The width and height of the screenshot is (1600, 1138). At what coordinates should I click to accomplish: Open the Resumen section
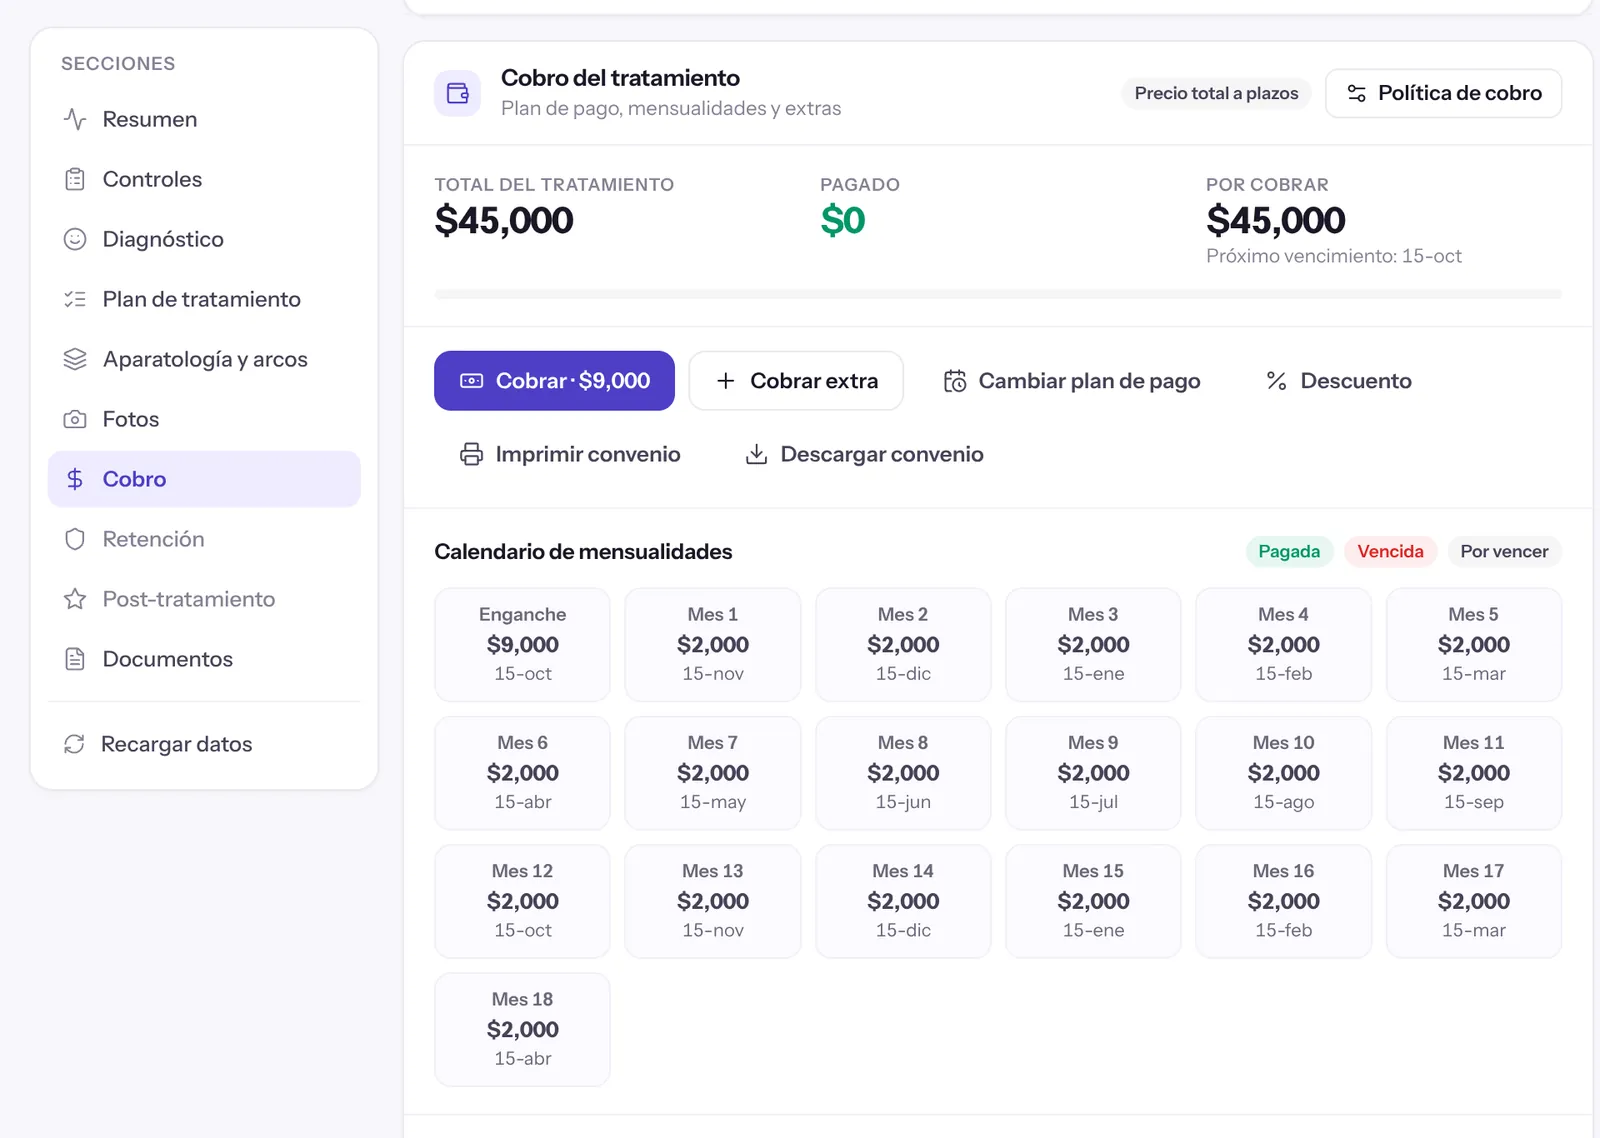[x=204, y=119]
